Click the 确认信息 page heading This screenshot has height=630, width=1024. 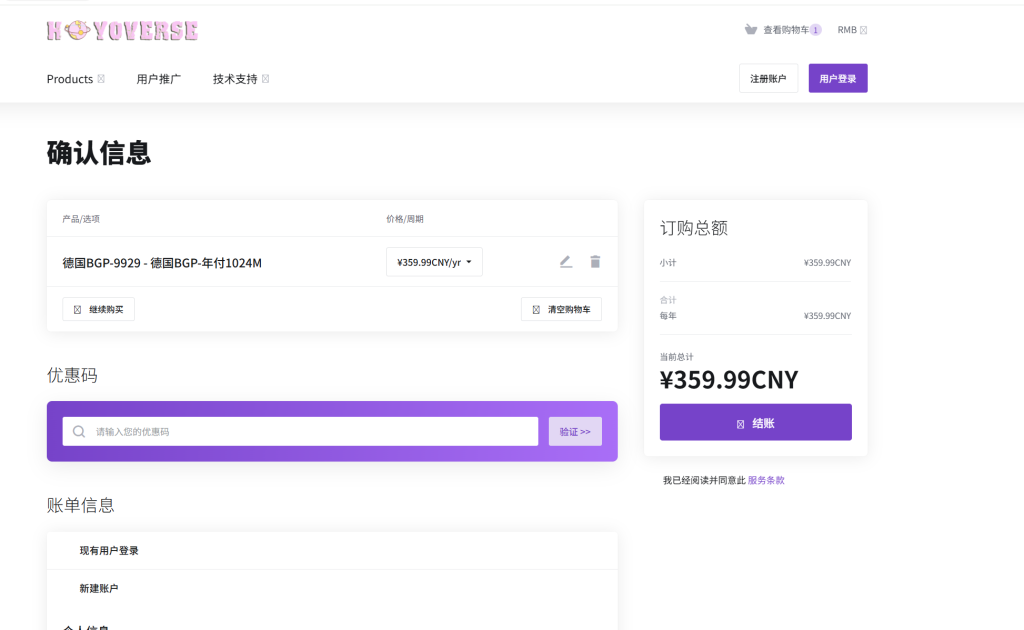pos(99,153)
